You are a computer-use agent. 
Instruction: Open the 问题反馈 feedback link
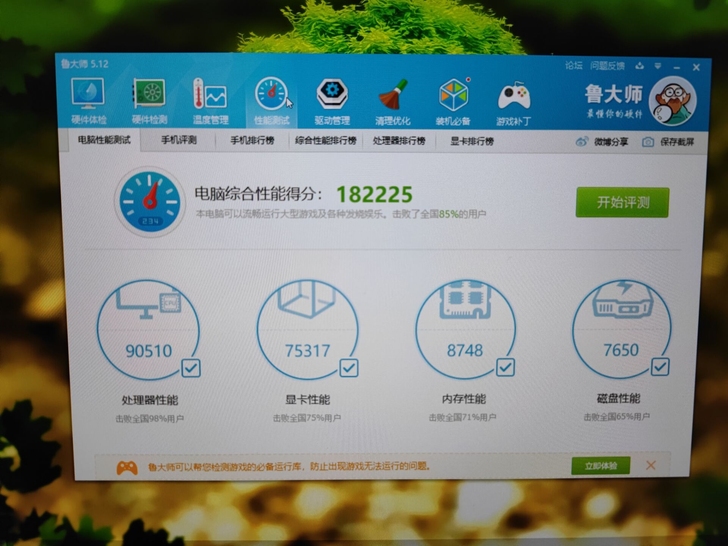607,66
